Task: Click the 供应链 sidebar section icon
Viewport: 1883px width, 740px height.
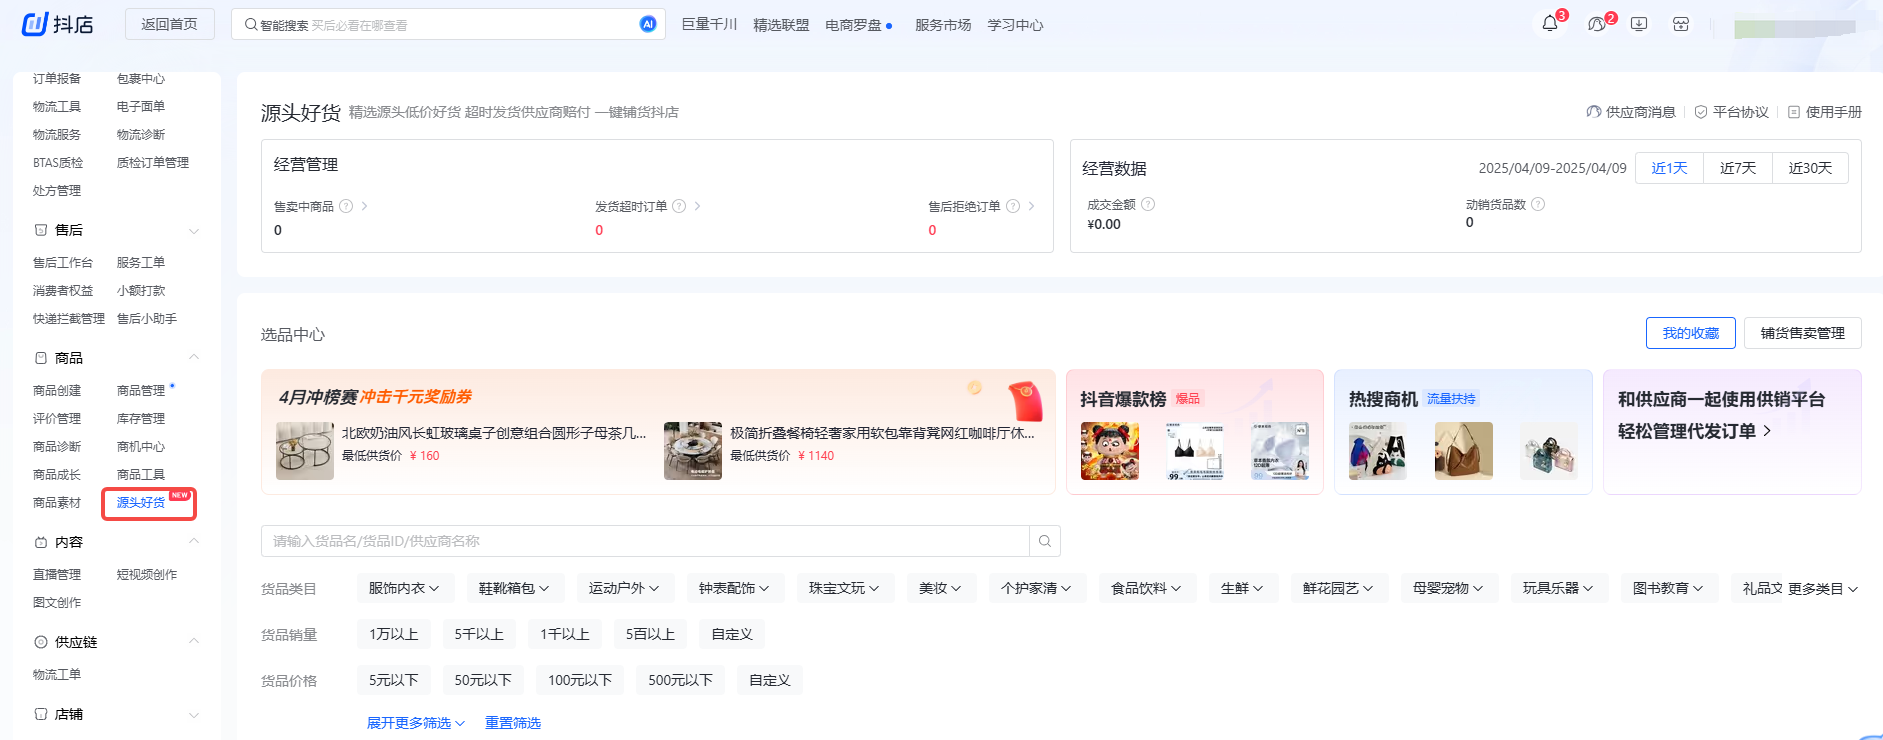Action: [x=41, y=642]
